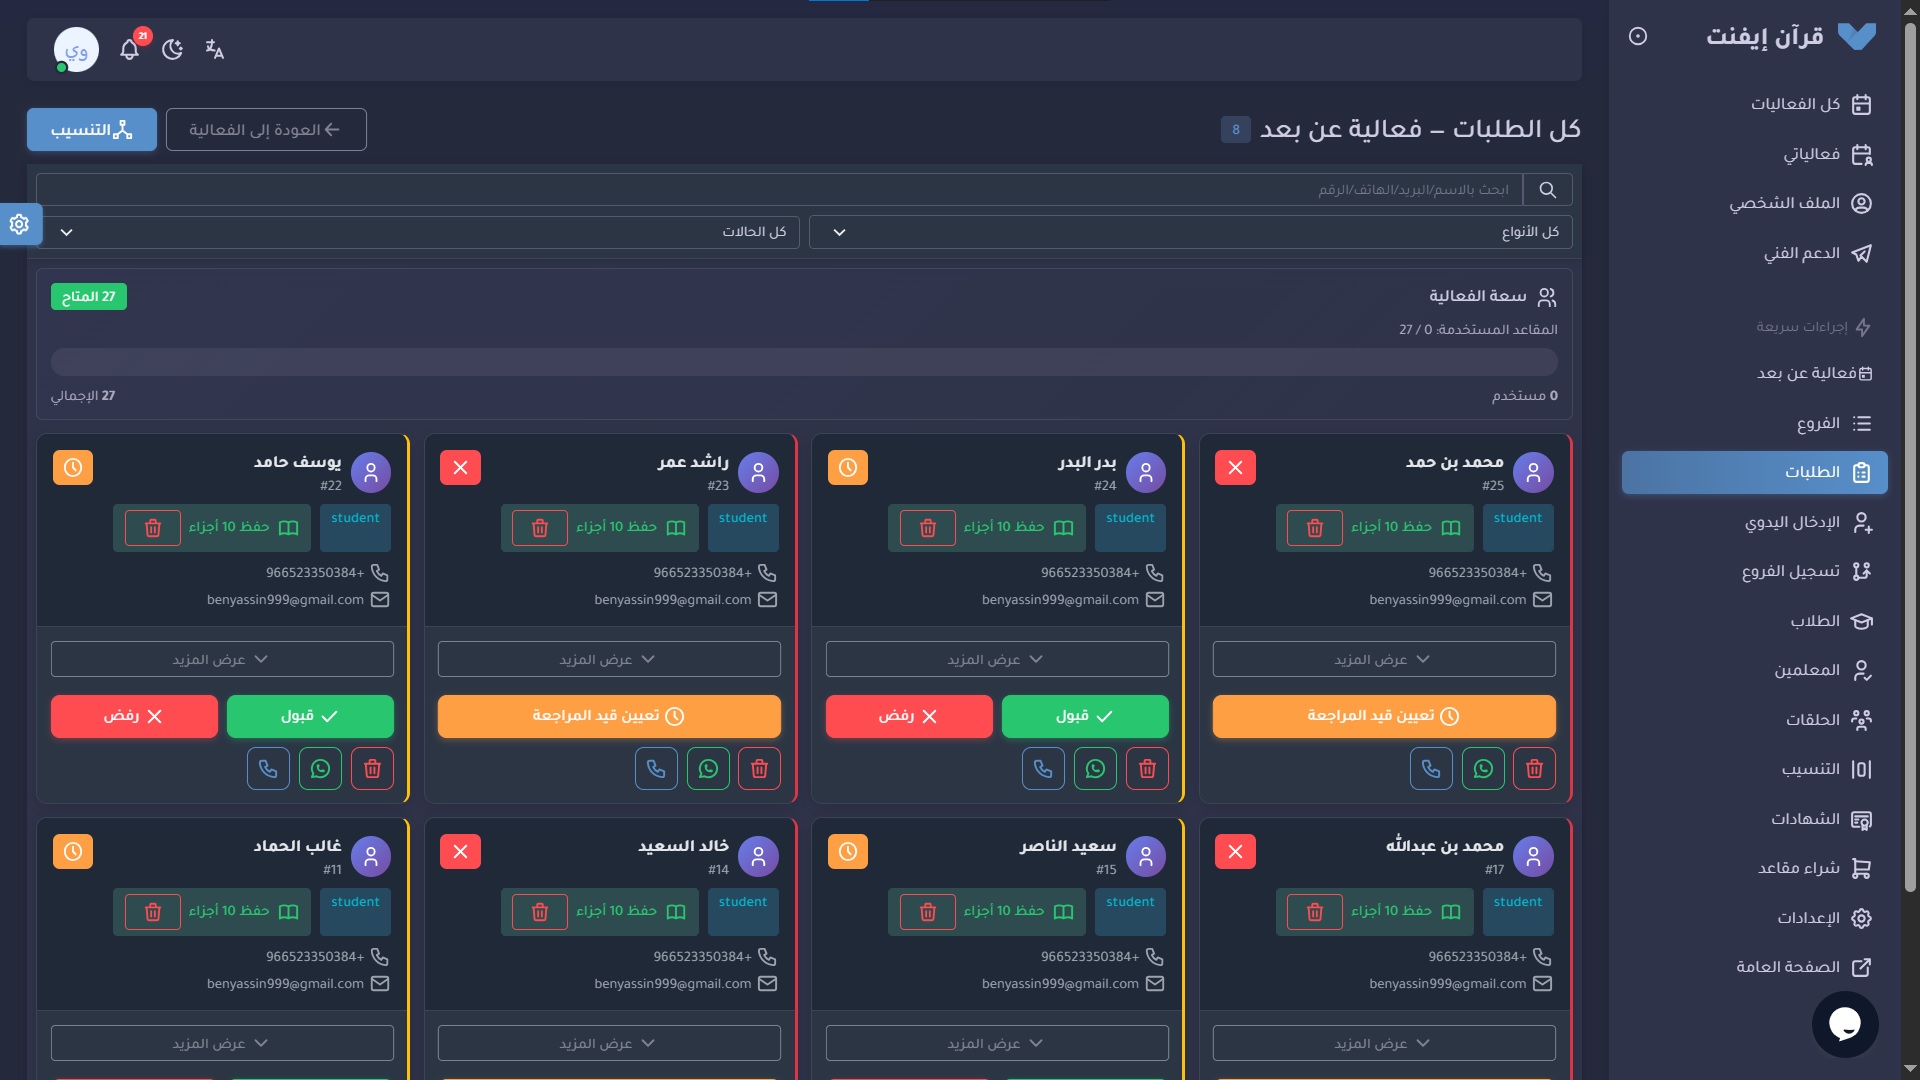Open notifications bell icon
Viewport: 1920px width, 1080px height.
pos(130,49)
